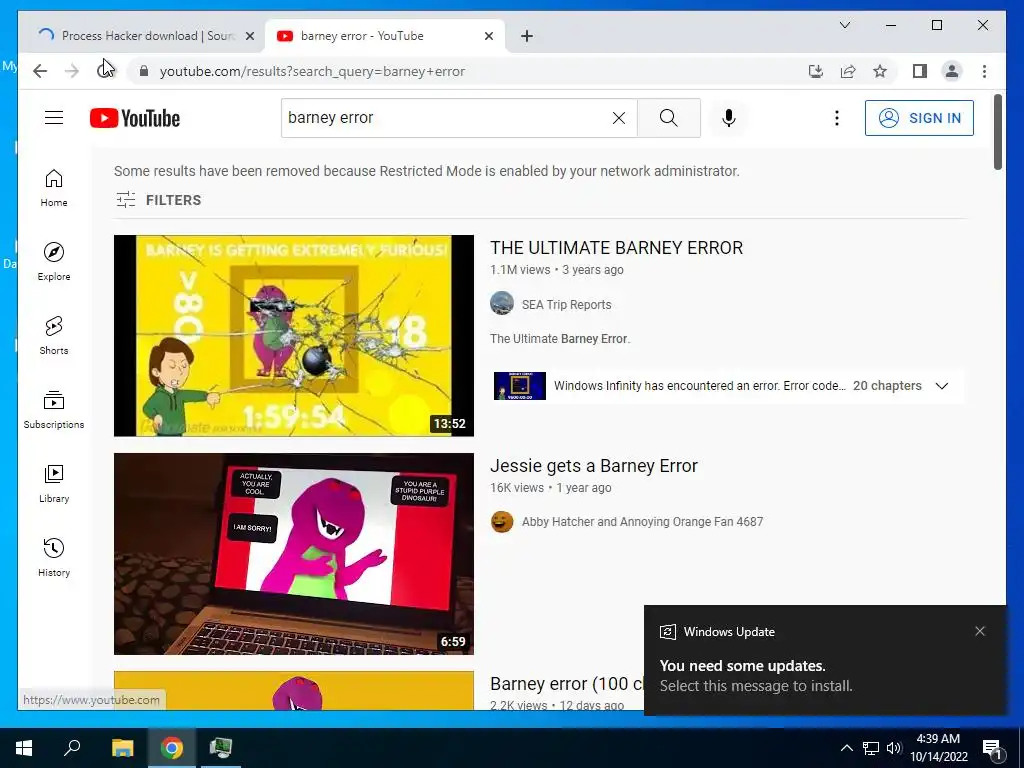Open the network tray icon
The width and height of the screenshot is (1024, 768).
tap(871, 748)
